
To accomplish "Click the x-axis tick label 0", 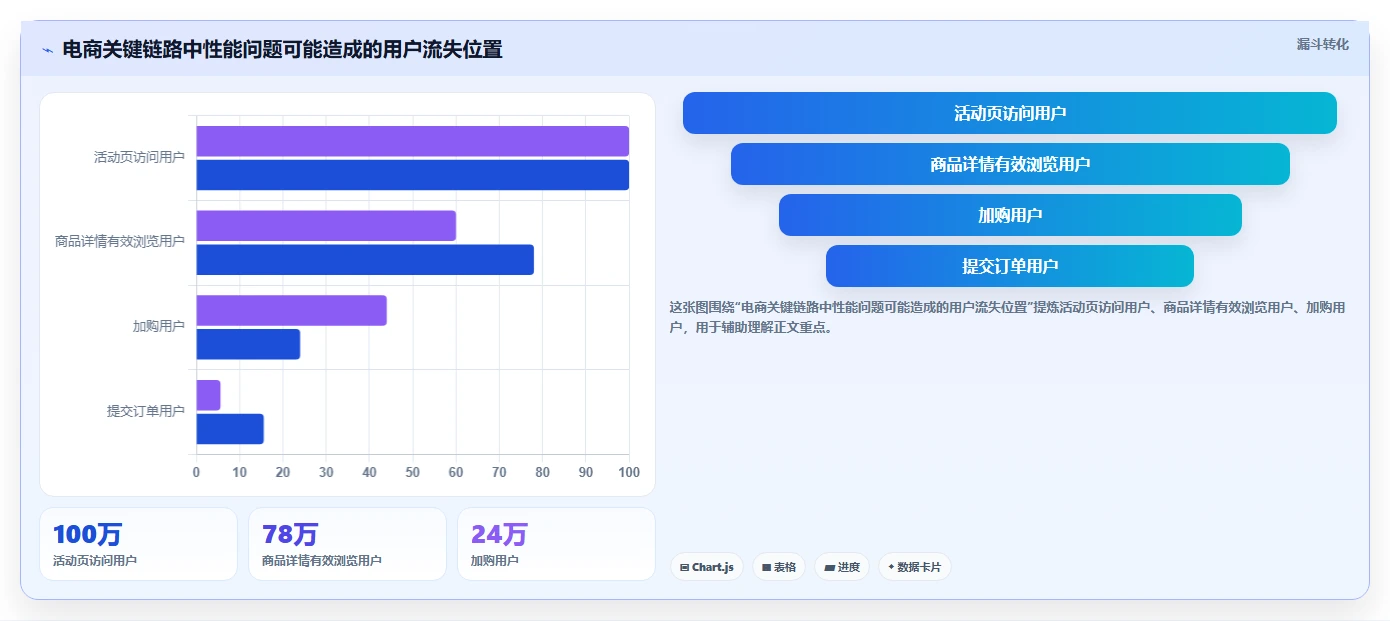I will point(196,472).
